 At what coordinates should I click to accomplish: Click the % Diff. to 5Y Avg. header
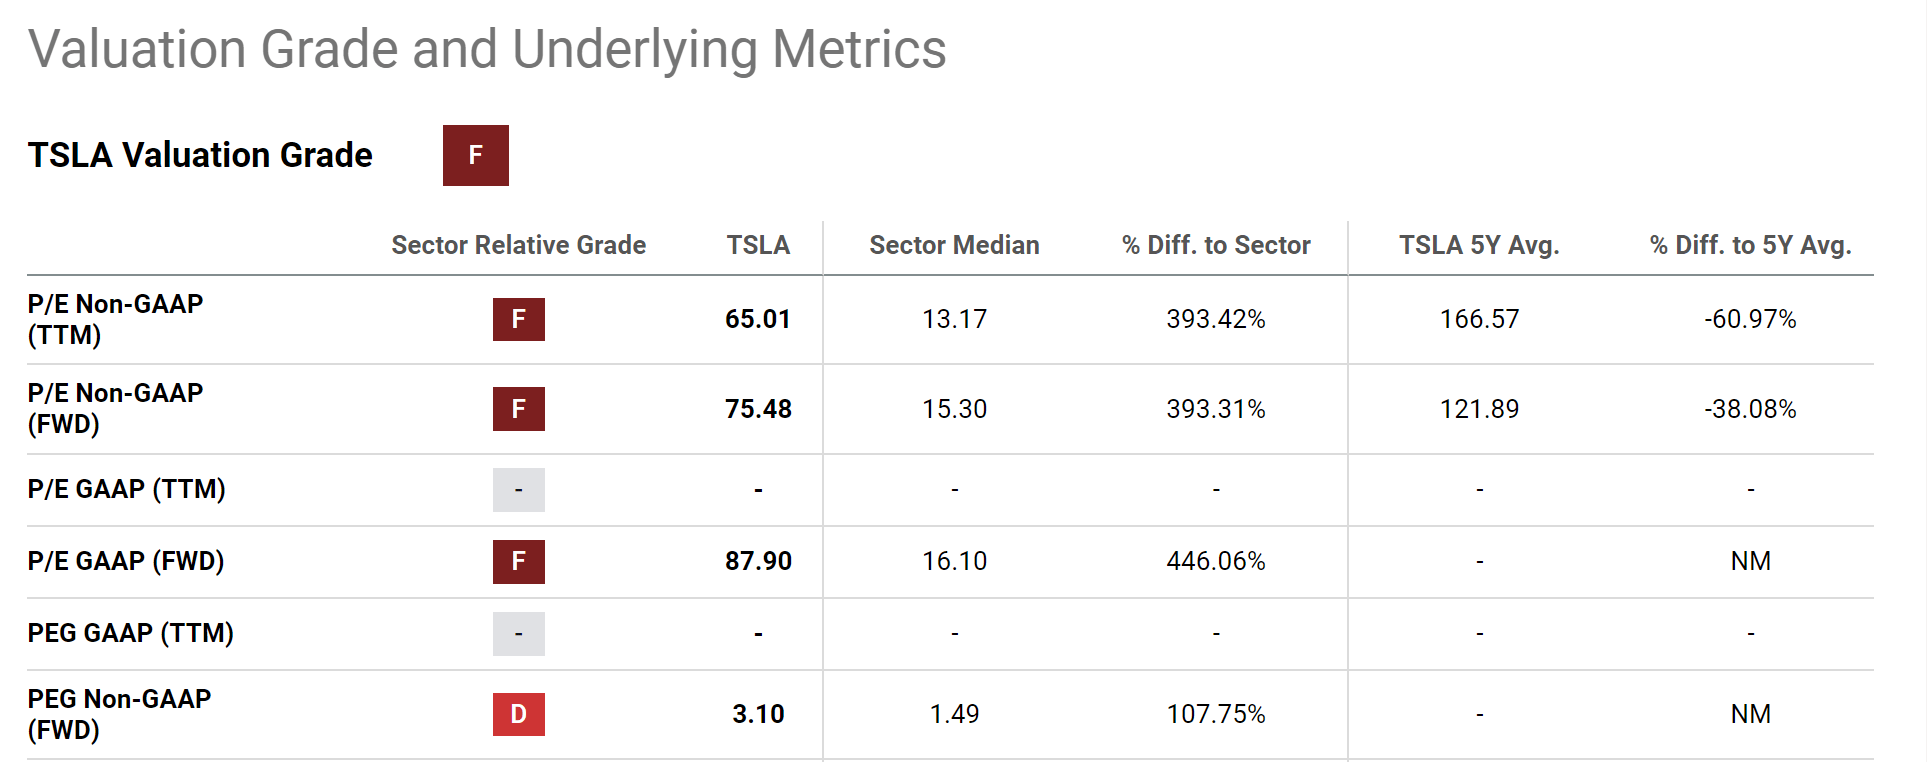click(1750, 245)
